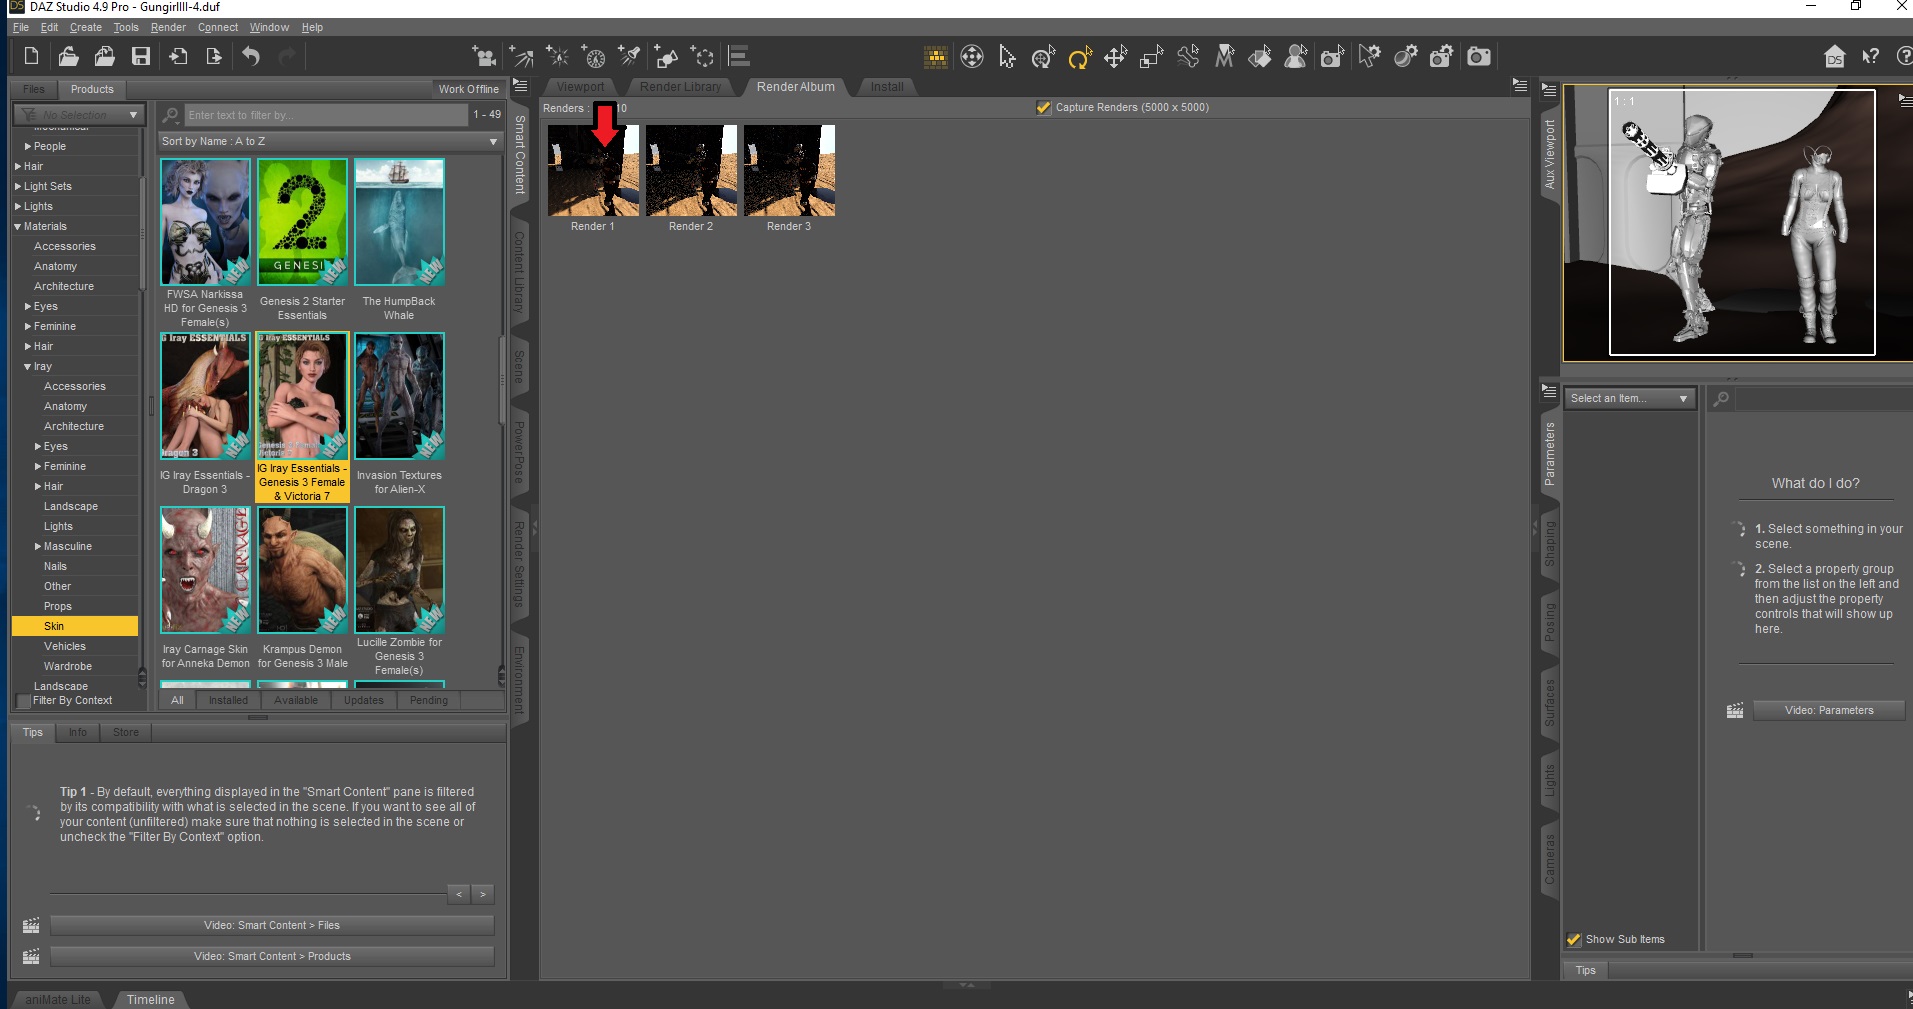Open the Connect menu
1913x1009 pixels.
(x=218, y=28)
